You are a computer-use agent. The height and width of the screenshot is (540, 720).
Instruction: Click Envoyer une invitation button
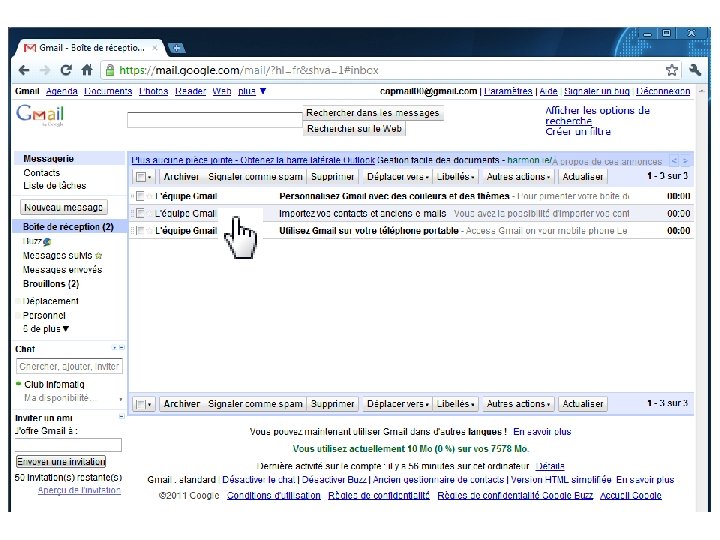coord(61,461)
